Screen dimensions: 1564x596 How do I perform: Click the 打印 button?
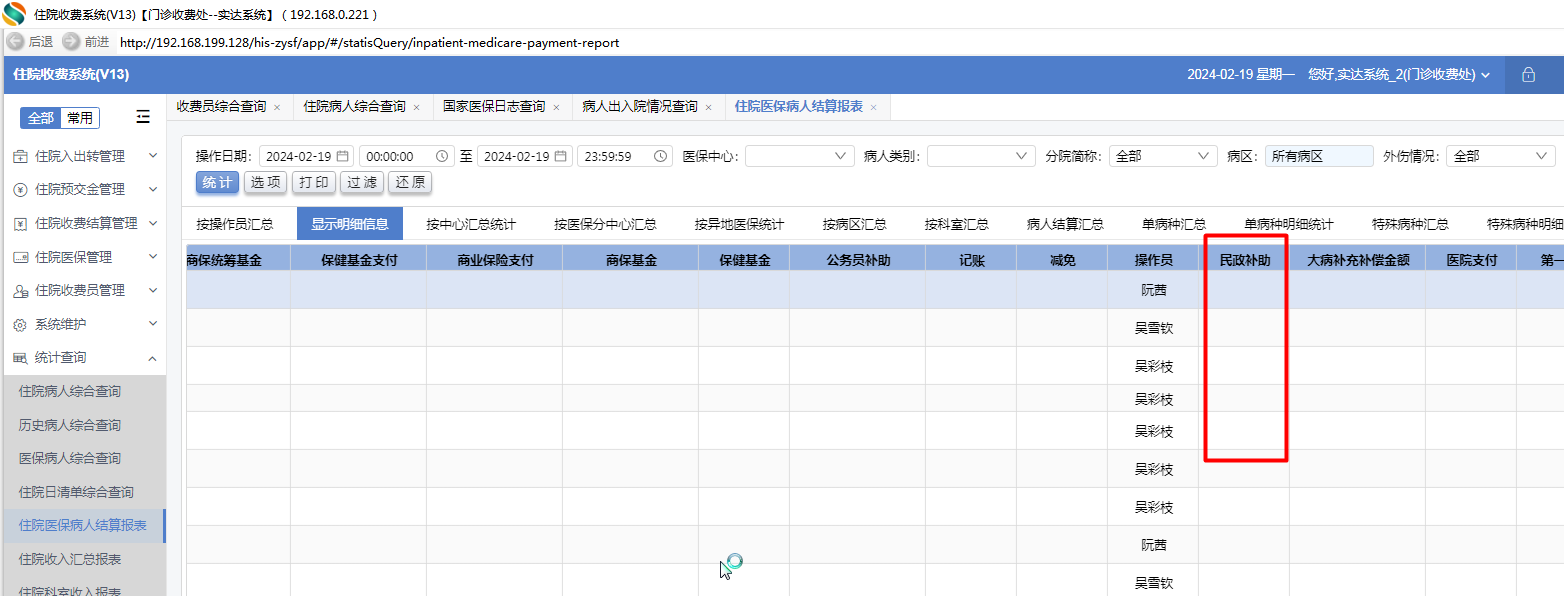pyautogui.click(x=314, y=183)
